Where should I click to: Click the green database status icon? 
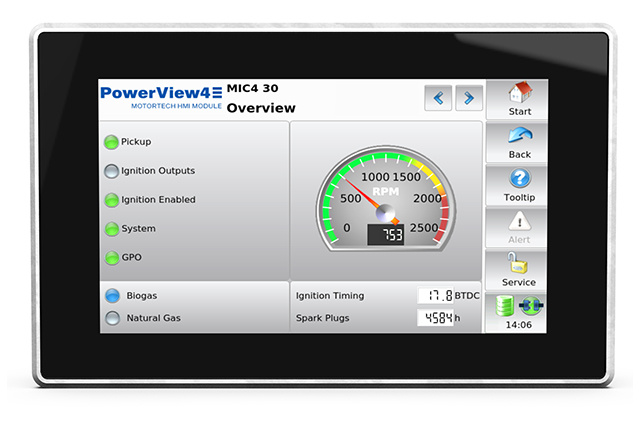coord(507,306)
